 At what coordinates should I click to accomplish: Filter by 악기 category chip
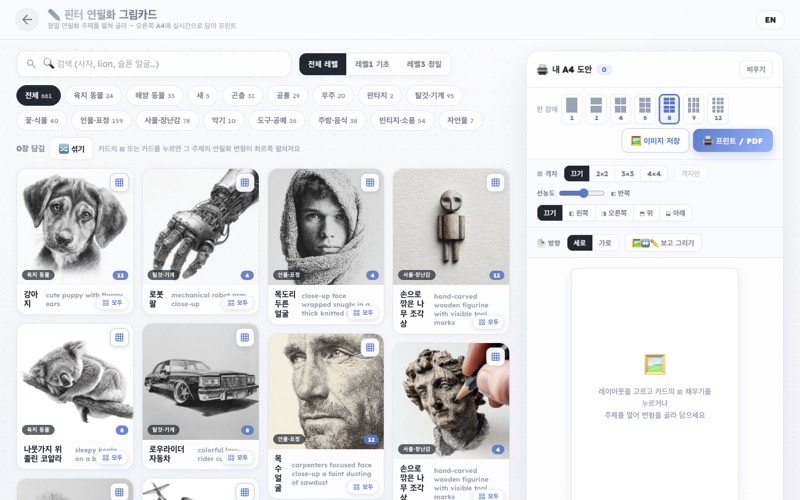[x=223, y=120]
